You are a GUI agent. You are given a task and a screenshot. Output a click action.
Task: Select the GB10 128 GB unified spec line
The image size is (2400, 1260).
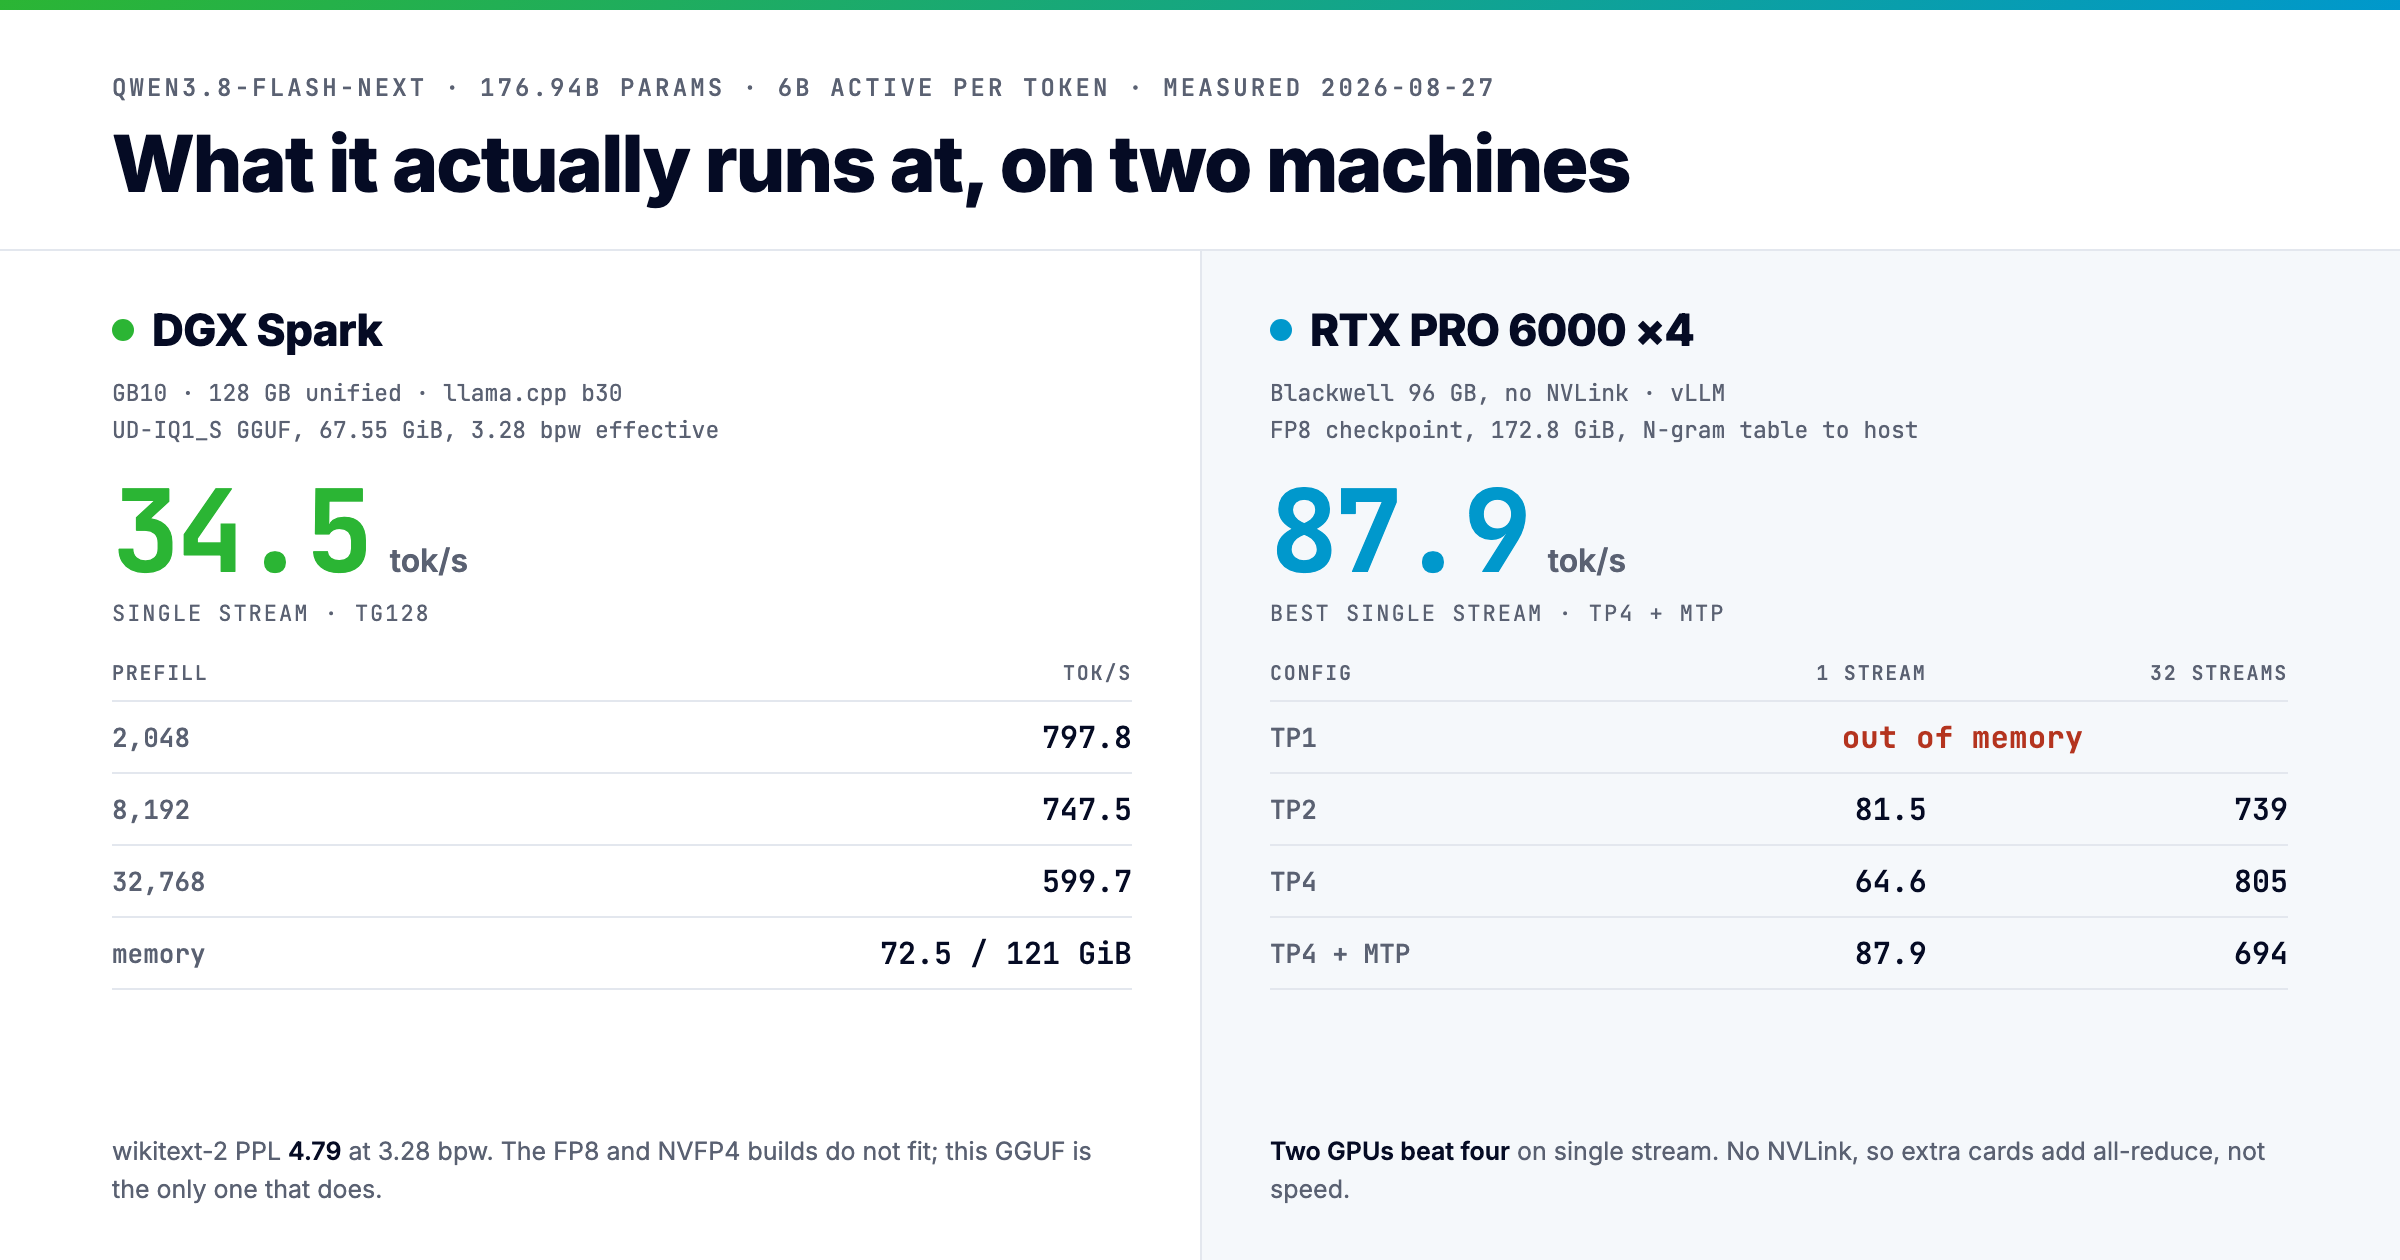pos(367,393)
